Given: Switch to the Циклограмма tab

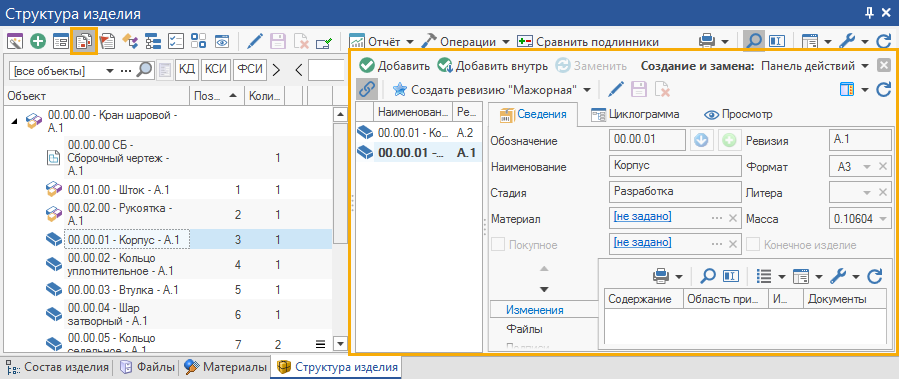Looking at the screenshot, I should click(x=635, y=114).
